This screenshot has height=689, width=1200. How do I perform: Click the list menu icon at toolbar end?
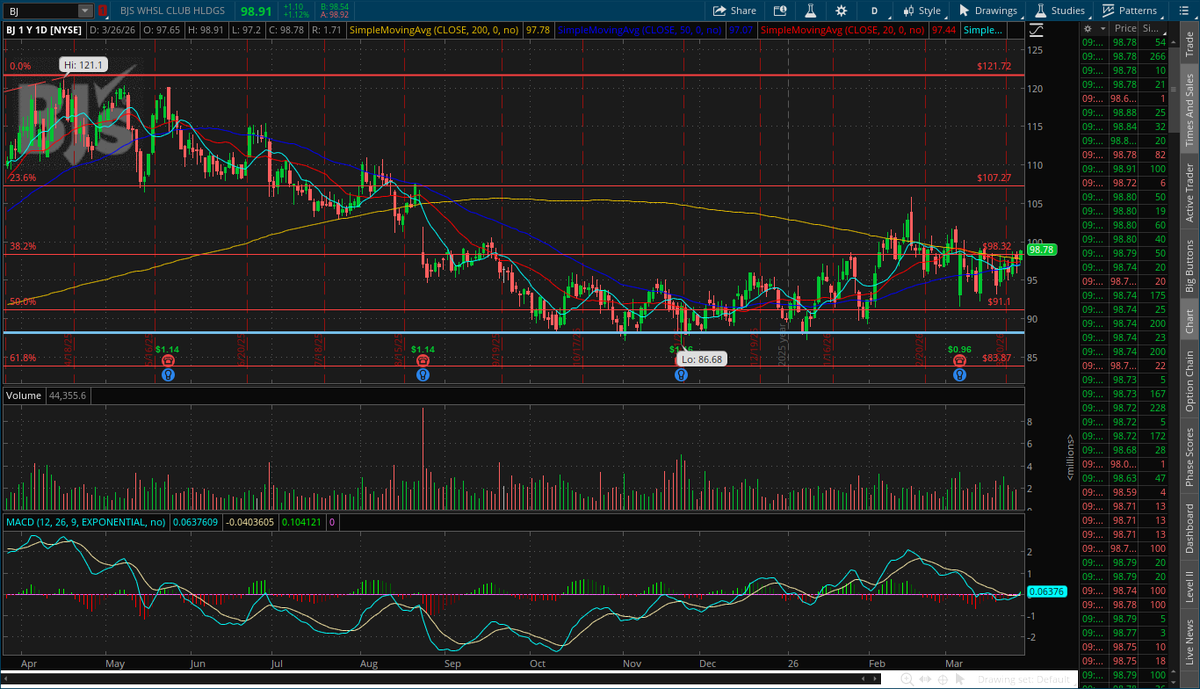point(1183,10)
